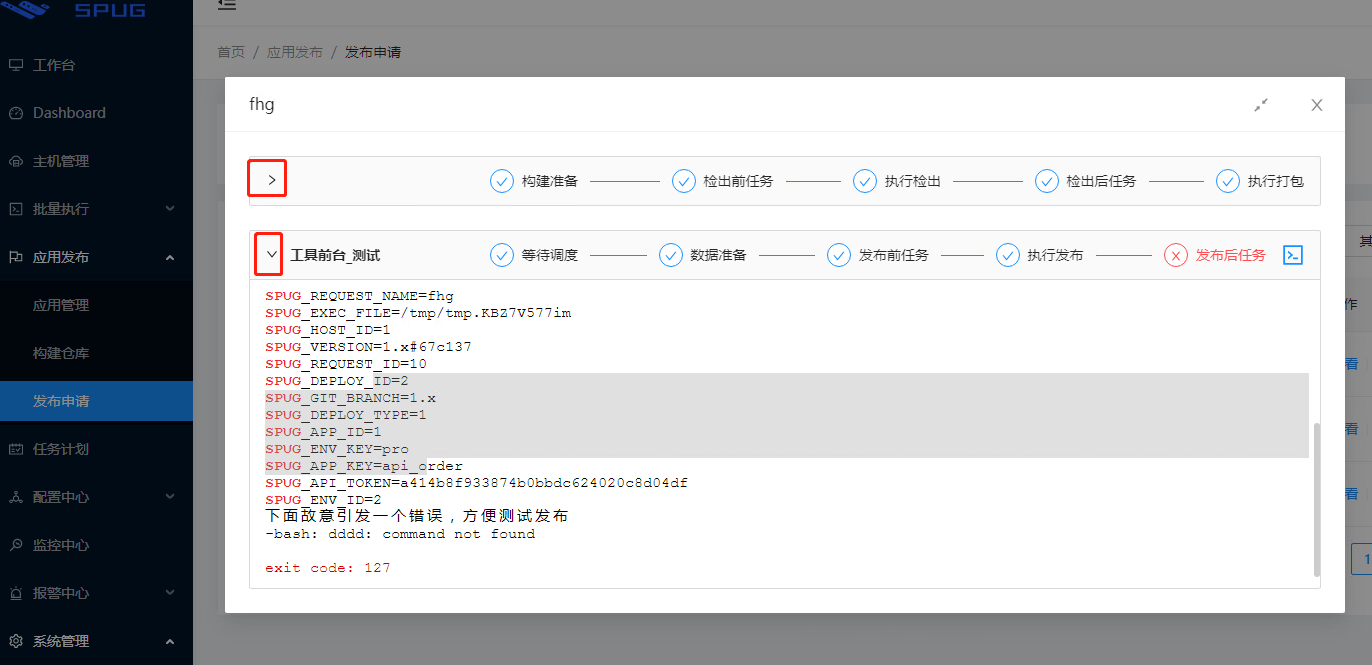This screenshot has width=1372, height=665.
Task: Click the fhg dialog title
Action: [x=261, y=104]
